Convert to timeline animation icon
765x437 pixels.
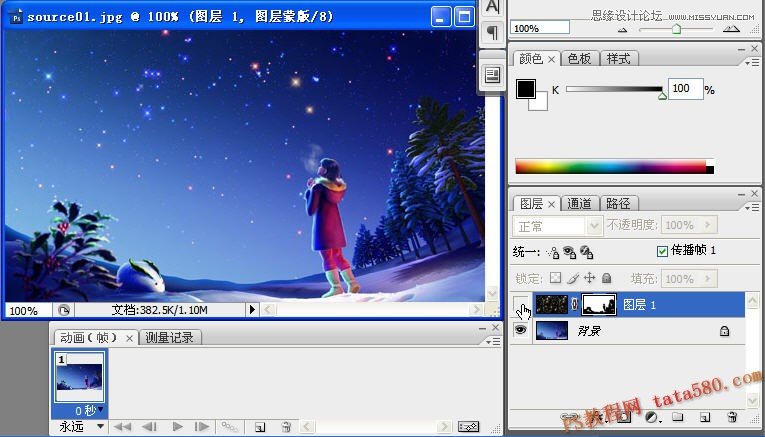[x=468, y=427]
